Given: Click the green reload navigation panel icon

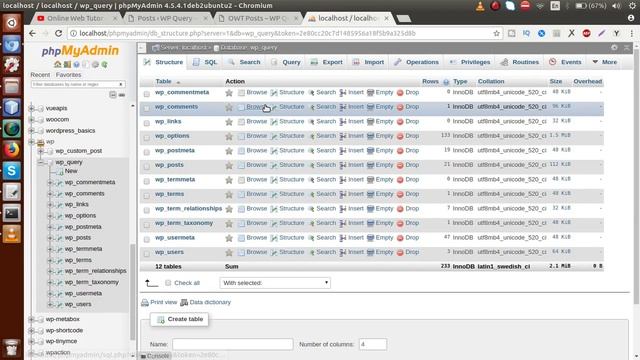Looking at the screenshot, I should coord(104,64).
